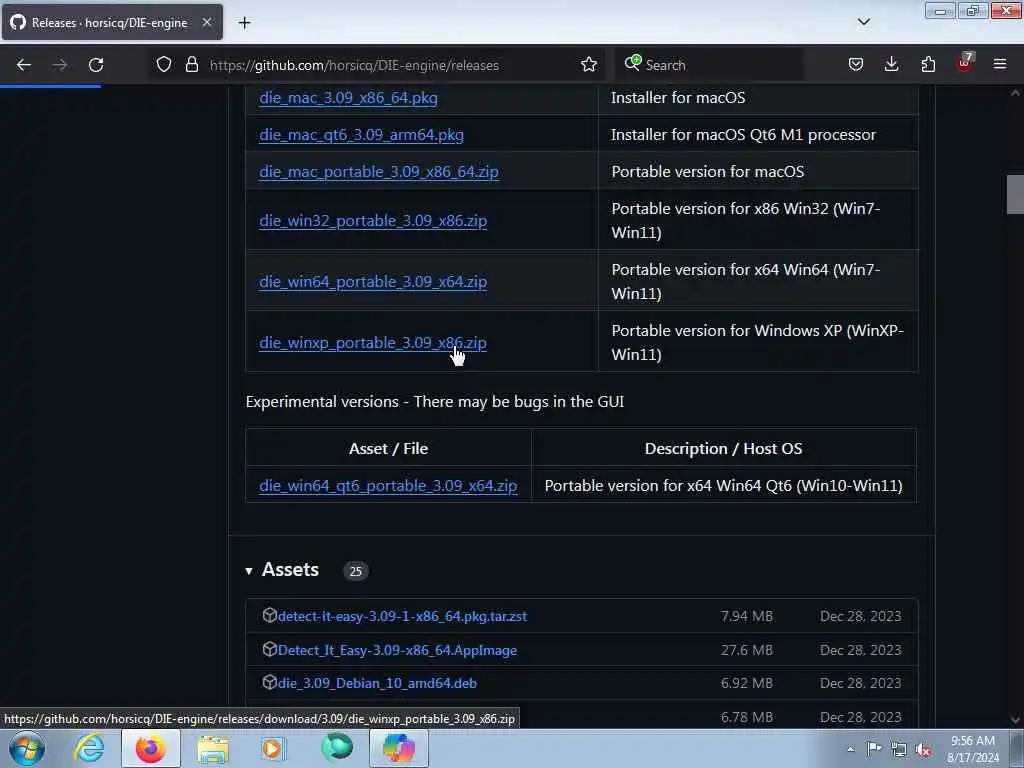Open the Windows Start button
Screen dimensions: 1024x768
pyautogui.click(x=27, y=748)
